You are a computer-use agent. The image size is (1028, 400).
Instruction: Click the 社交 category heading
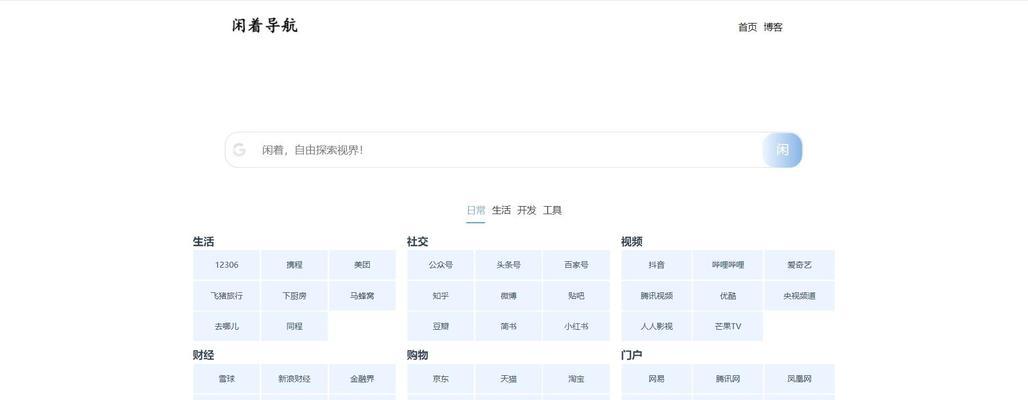[418, 241]
